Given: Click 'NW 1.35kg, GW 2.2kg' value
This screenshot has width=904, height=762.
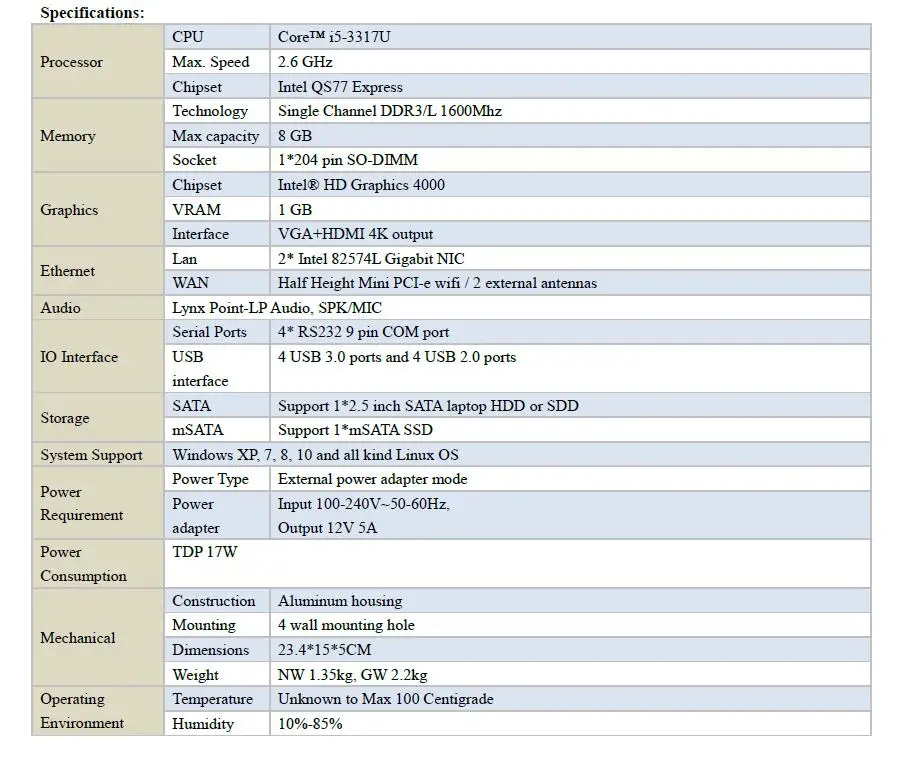Looking at the screenshot, I should pyautogui.click(x=353, y=674).
